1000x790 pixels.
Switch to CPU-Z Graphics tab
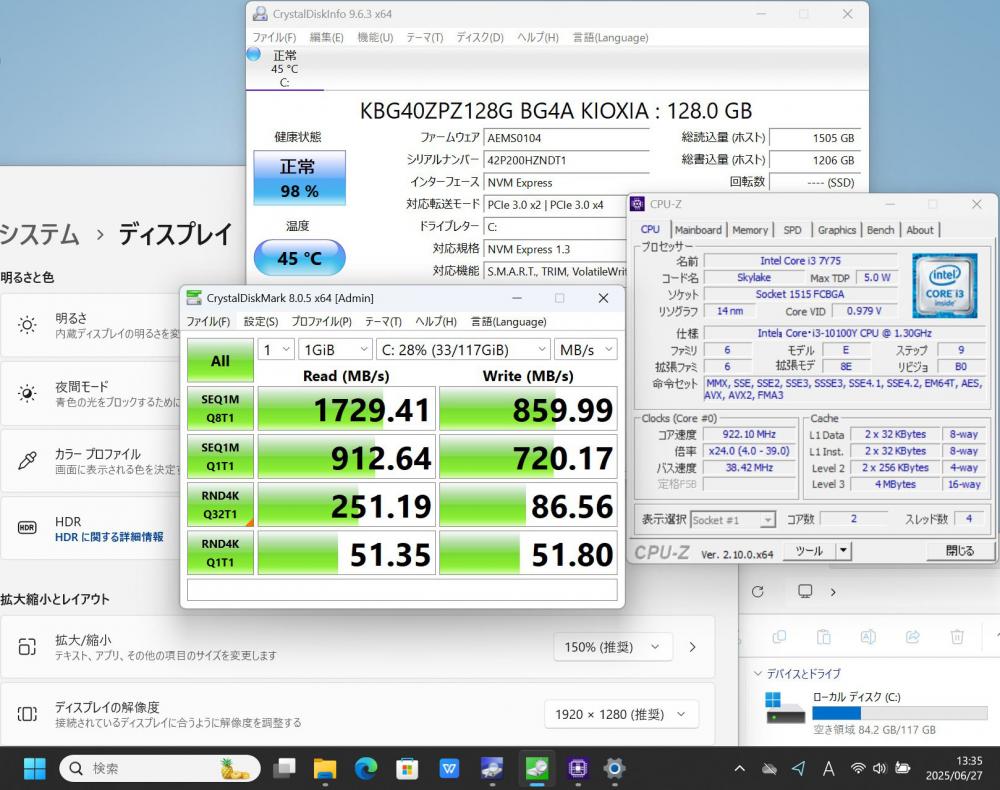click(837, 230)
